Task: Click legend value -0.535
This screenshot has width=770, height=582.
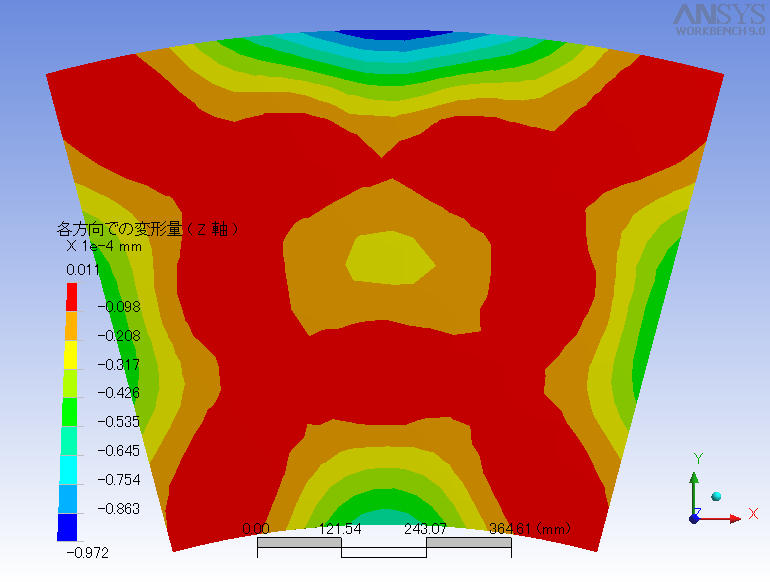Action: (119, 422)
